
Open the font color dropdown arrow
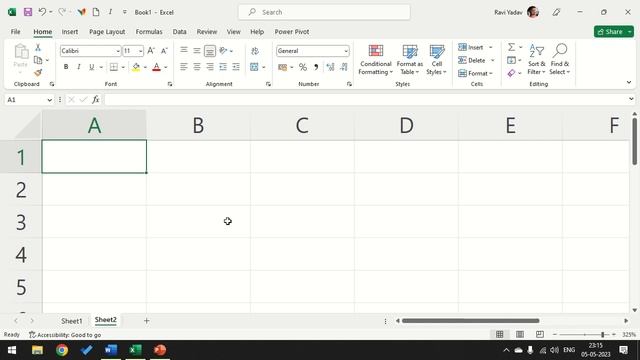click(166, 67)
